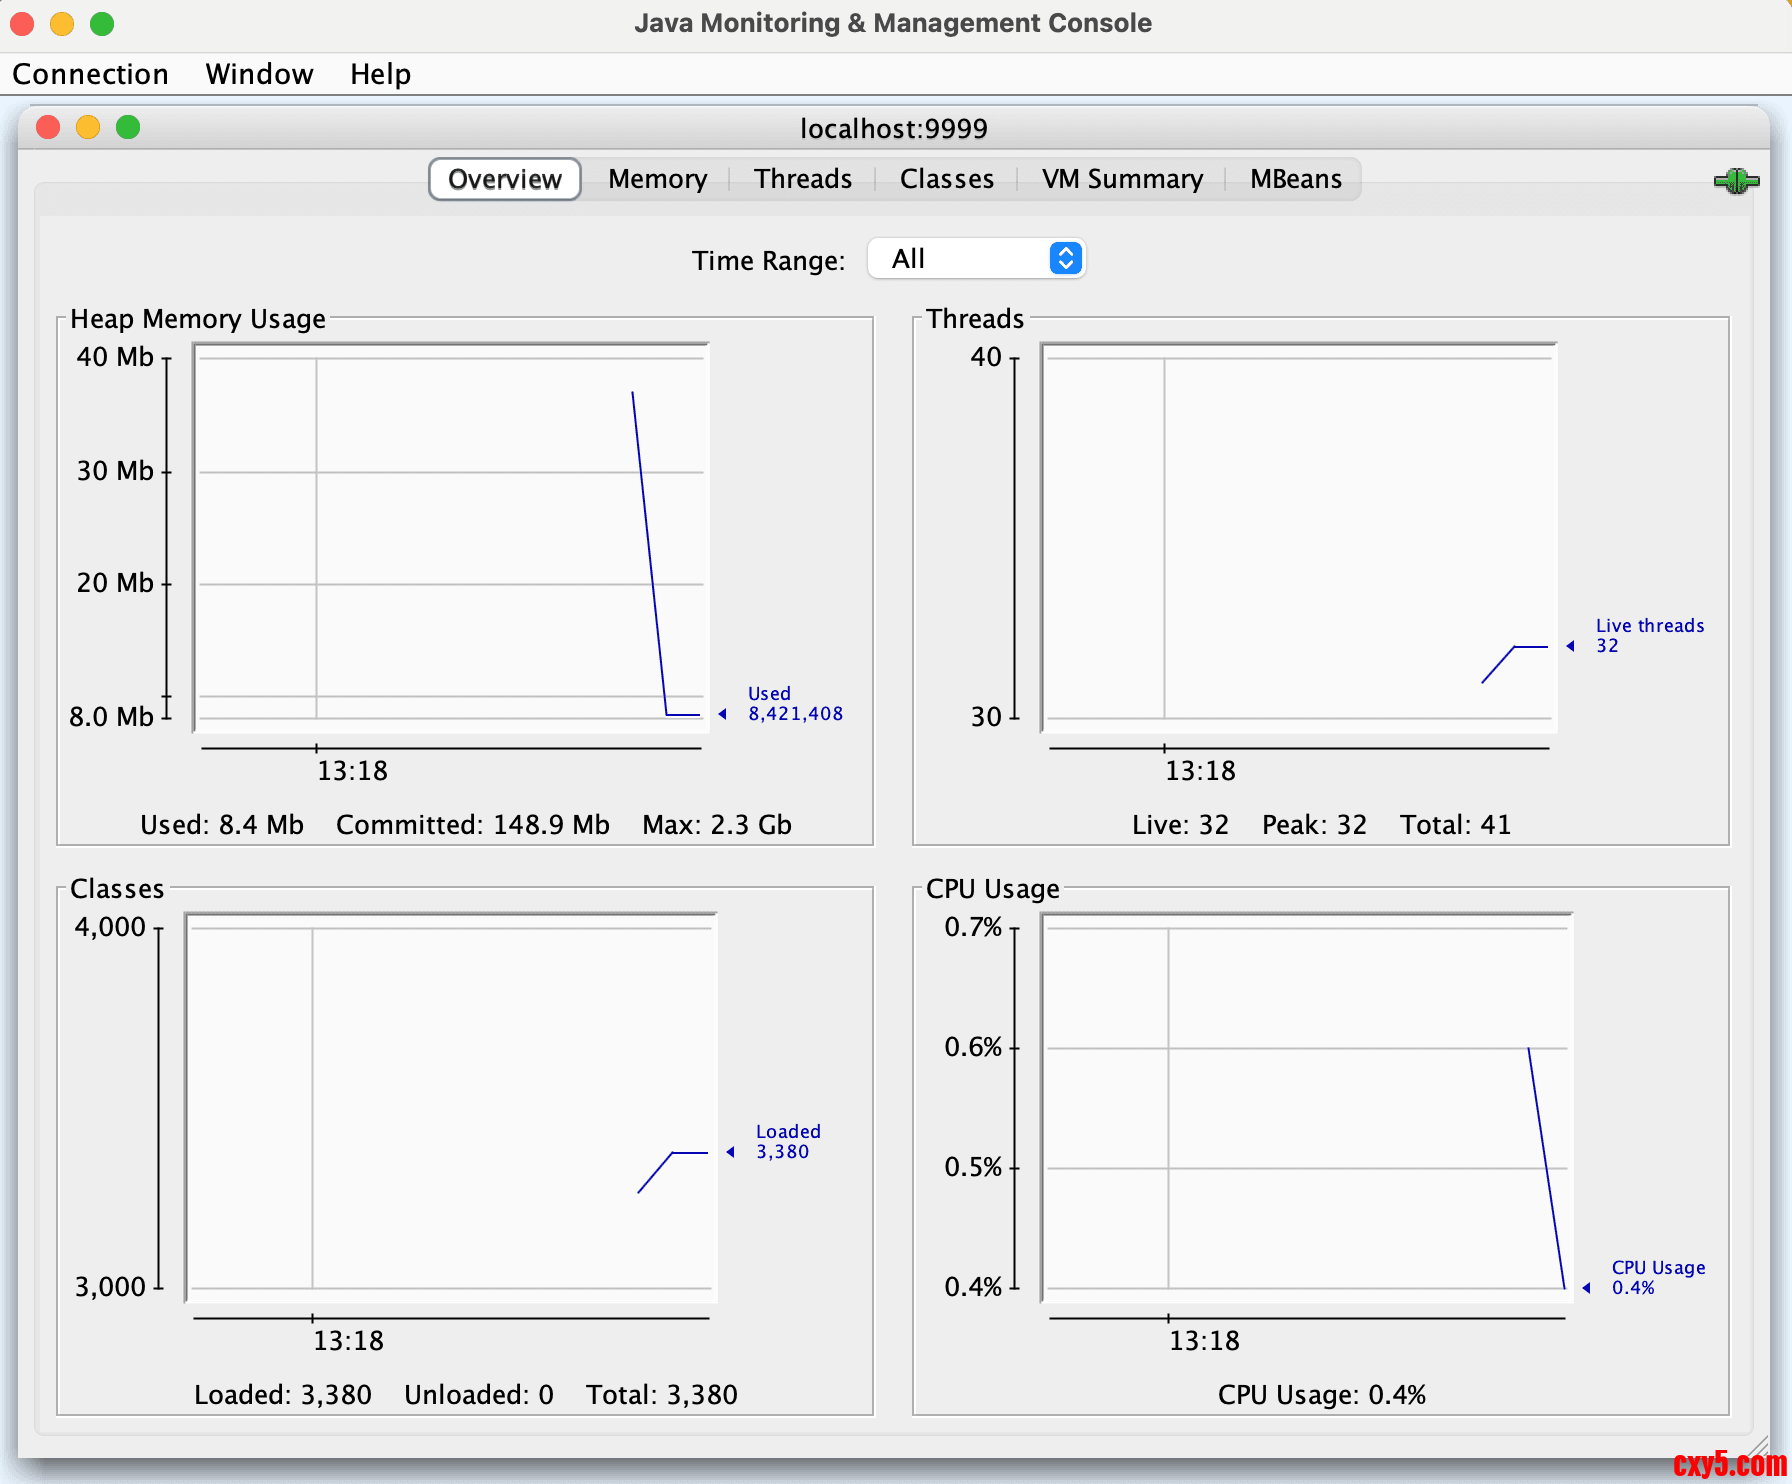Minimize the localhost:9999 inner window
The height and width of the screenshot is (1484, 1792).
[88, 128]
